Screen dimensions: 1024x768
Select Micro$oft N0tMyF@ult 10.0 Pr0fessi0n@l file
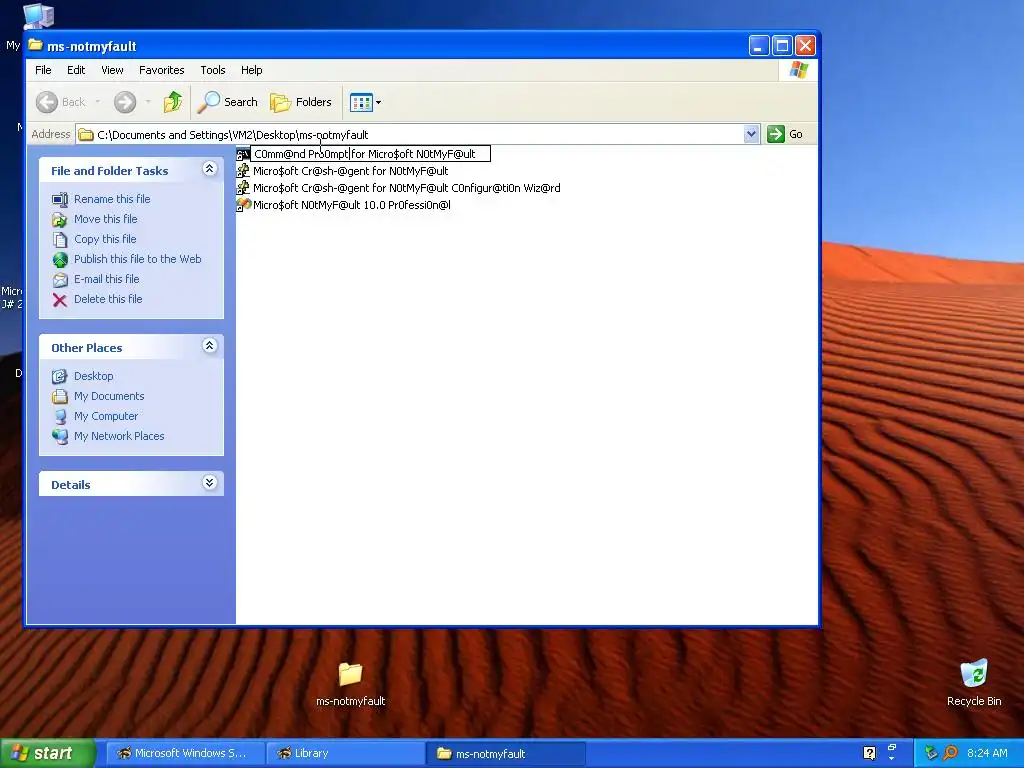click(351, 205)
